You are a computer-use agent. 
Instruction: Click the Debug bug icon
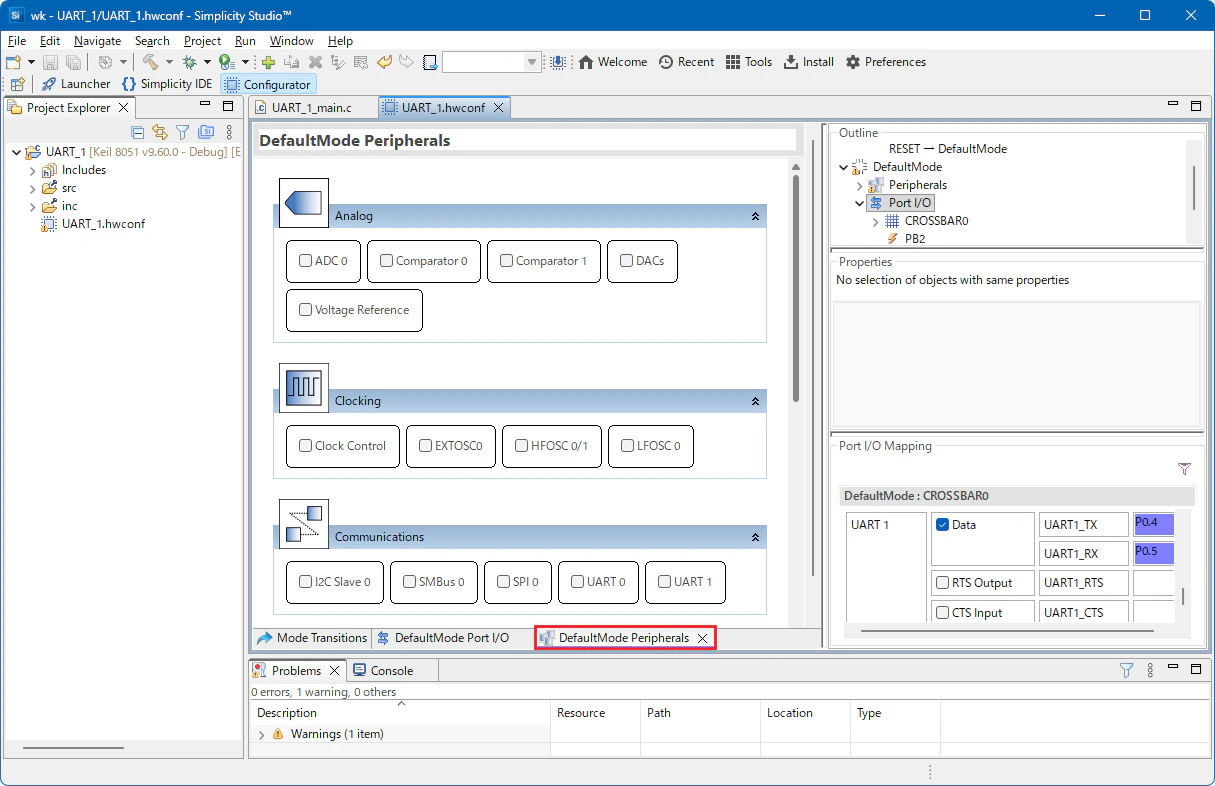pyautogui.click(x=188, y=62)
